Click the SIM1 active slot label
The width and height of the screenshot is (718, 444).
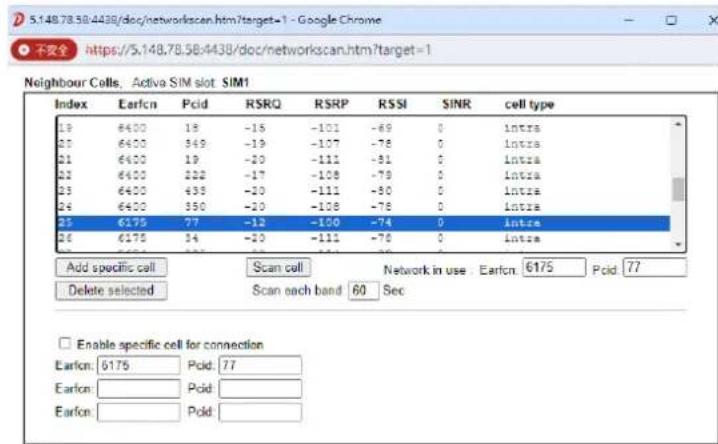tap(235, 83)
